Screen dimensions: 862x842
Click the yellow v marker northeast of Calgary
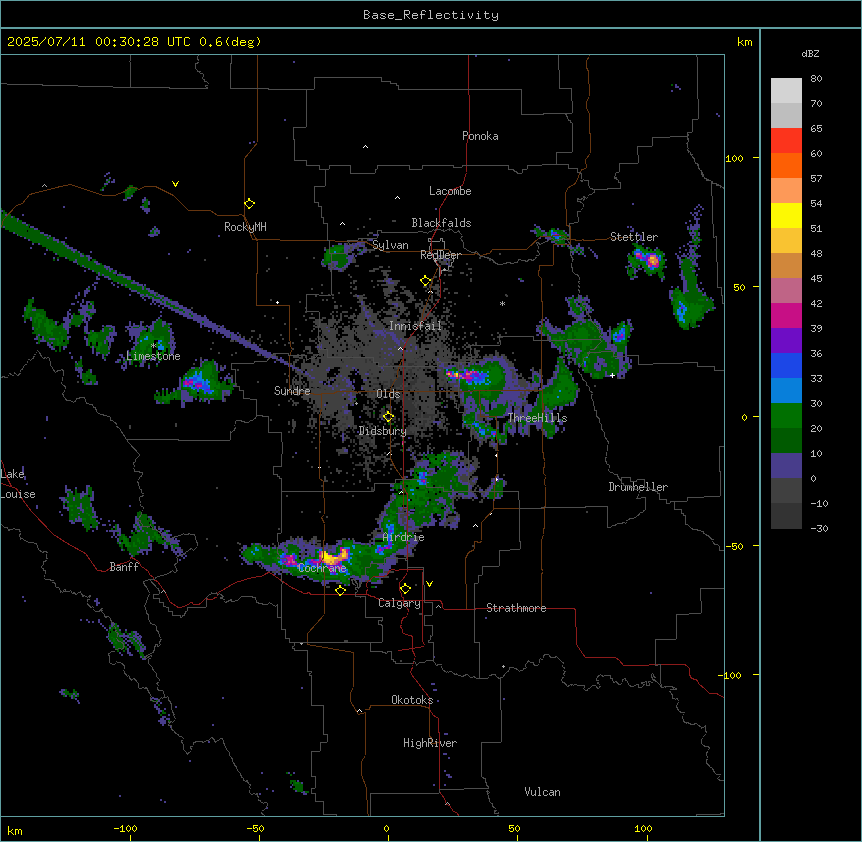(x=429, y=584)
